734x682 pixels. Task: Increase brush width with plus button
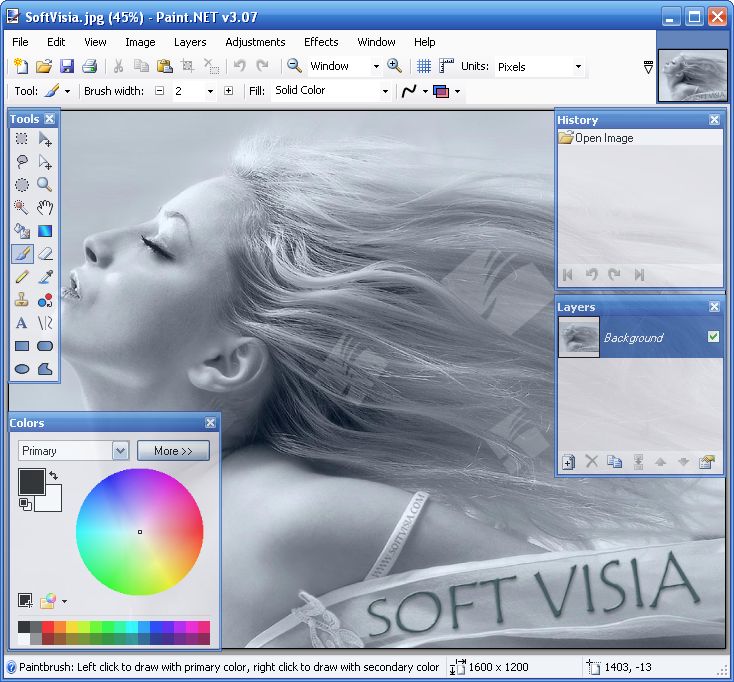[228, 91]
